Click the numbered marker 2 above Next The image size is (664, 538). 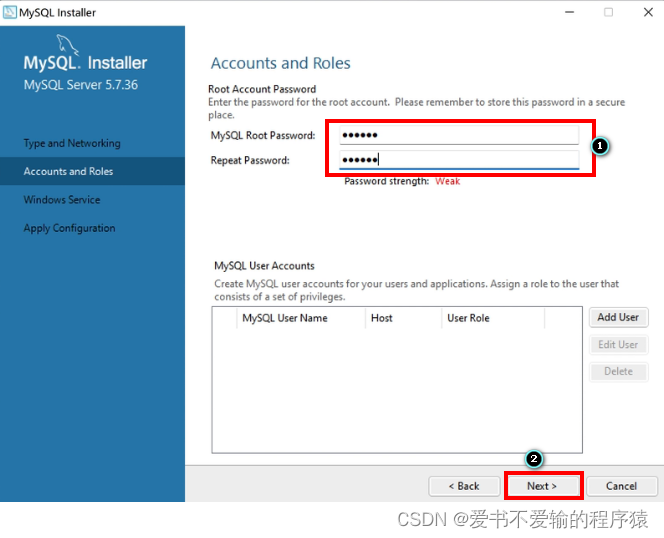(x=534, y=459)
